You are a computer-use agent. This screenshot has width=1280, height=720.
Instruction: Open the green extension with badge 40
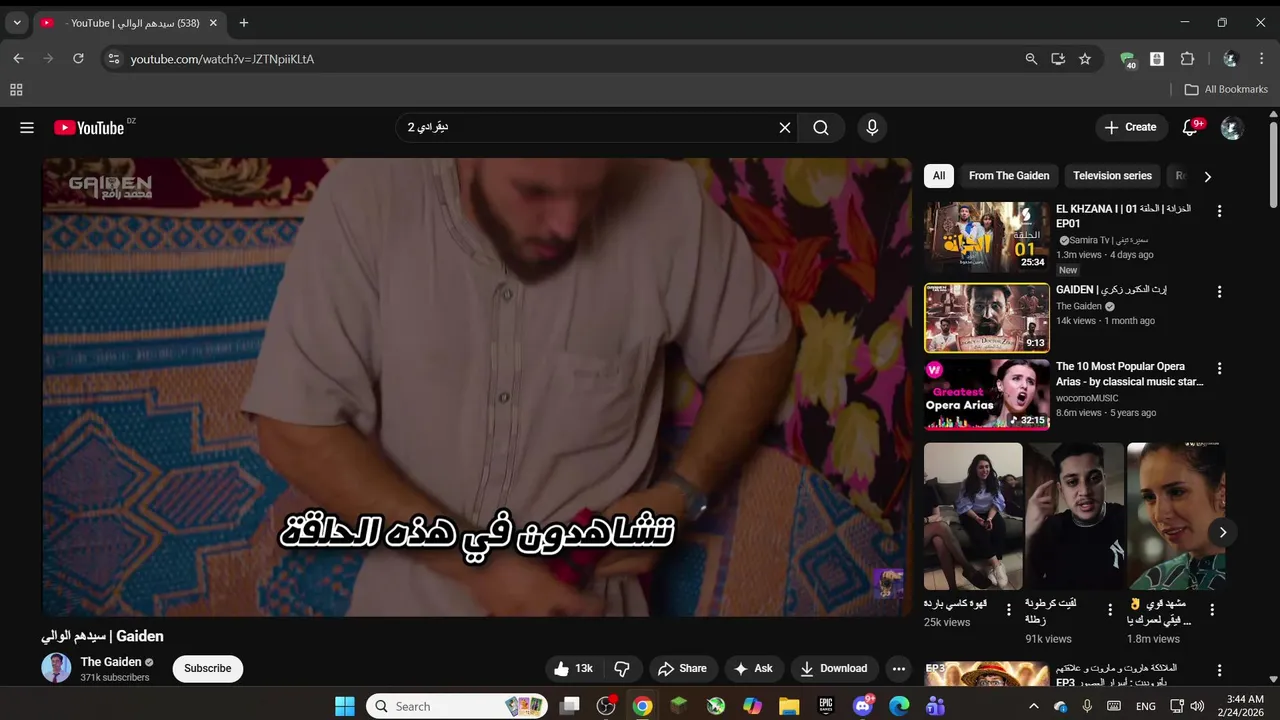point(1128,60)
